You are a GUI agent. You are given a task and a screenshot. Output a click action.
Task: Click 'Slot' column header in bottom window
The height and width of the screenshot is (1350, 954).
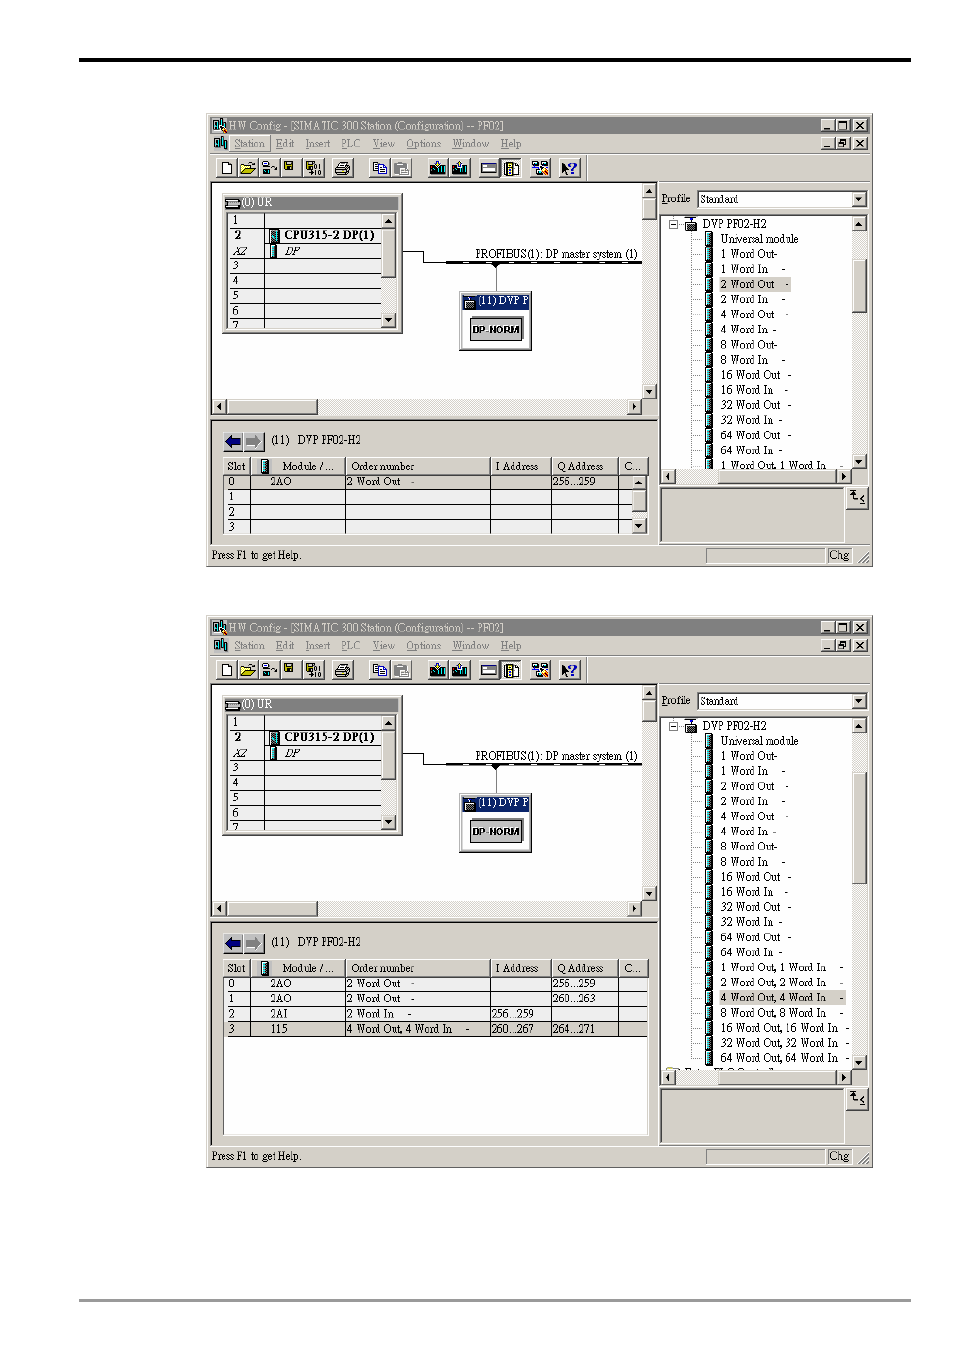tap(237, 968)
